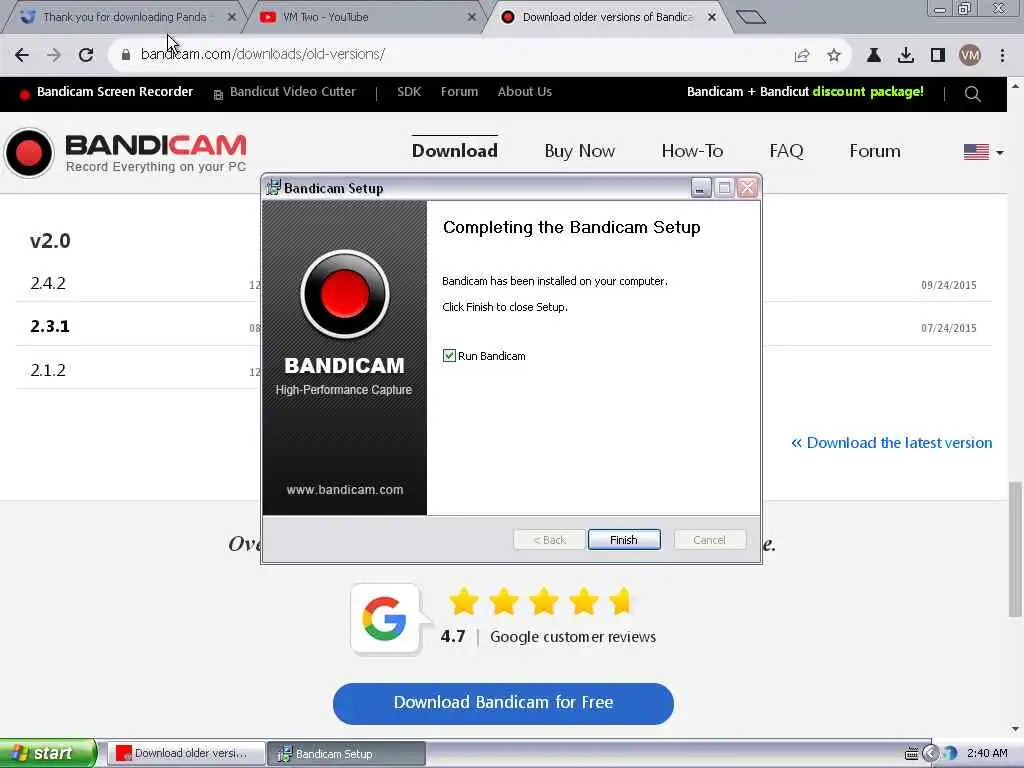Image resolution: width=1024 pixels, height=768 pixels.
Task: Open the Buy Now nav item
Action: click(580, 151)
